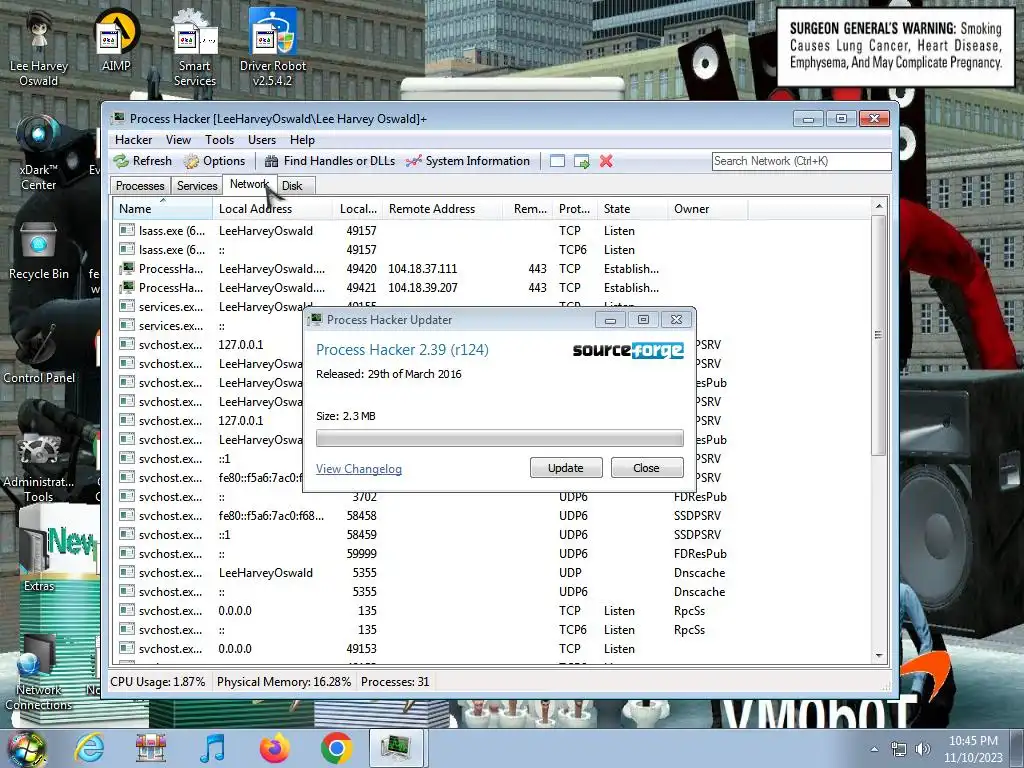Show hidden tray icons arrow

[x=874, y=749]
